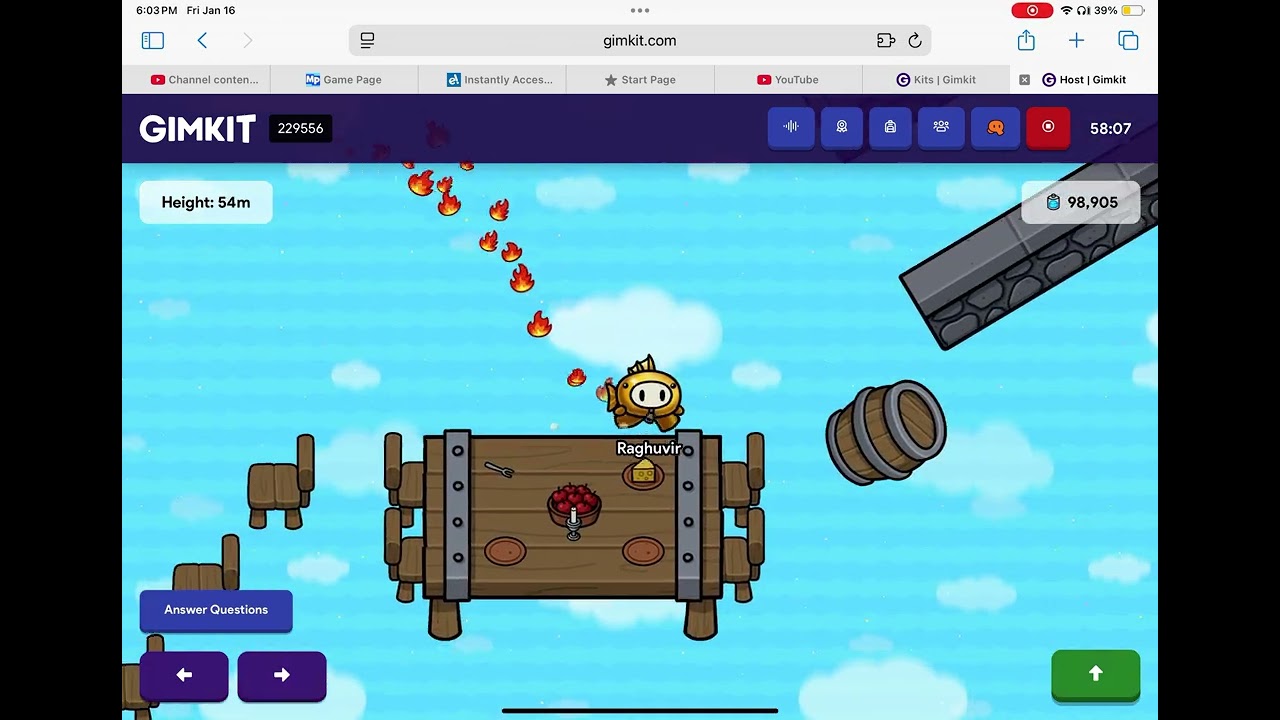Screen dimensions: 1280x720
Task: Click the golden fish player character
Action: coord(647,394)
